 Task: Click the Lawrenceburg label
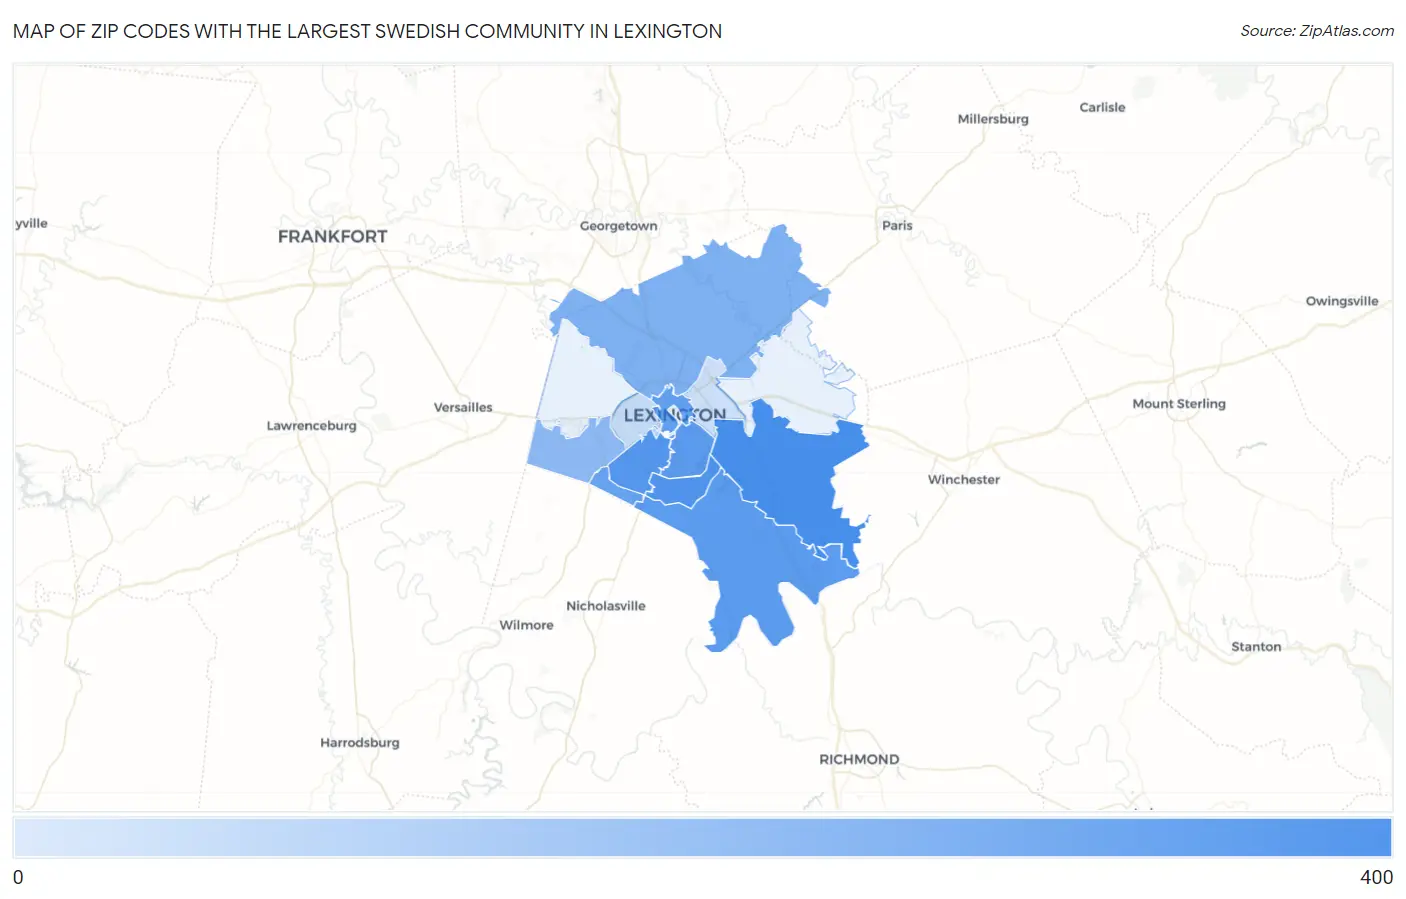pos(311,426)
